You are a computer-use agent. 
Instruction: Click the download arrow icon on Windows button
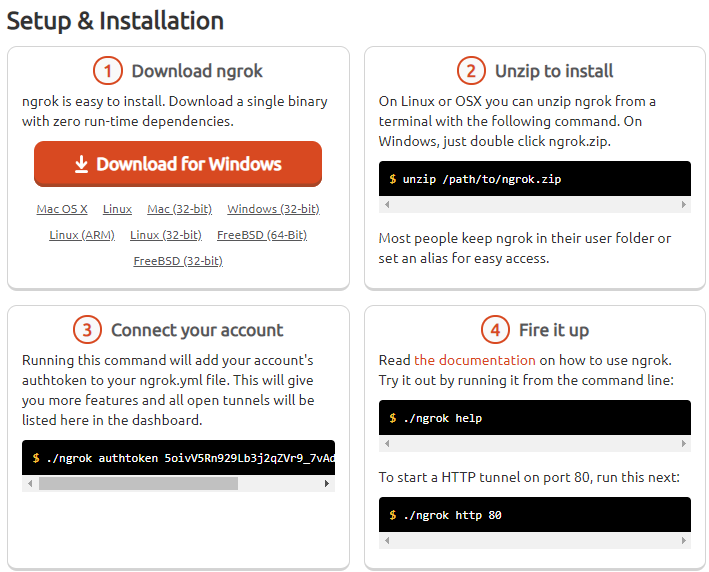[x=81, y=164]
